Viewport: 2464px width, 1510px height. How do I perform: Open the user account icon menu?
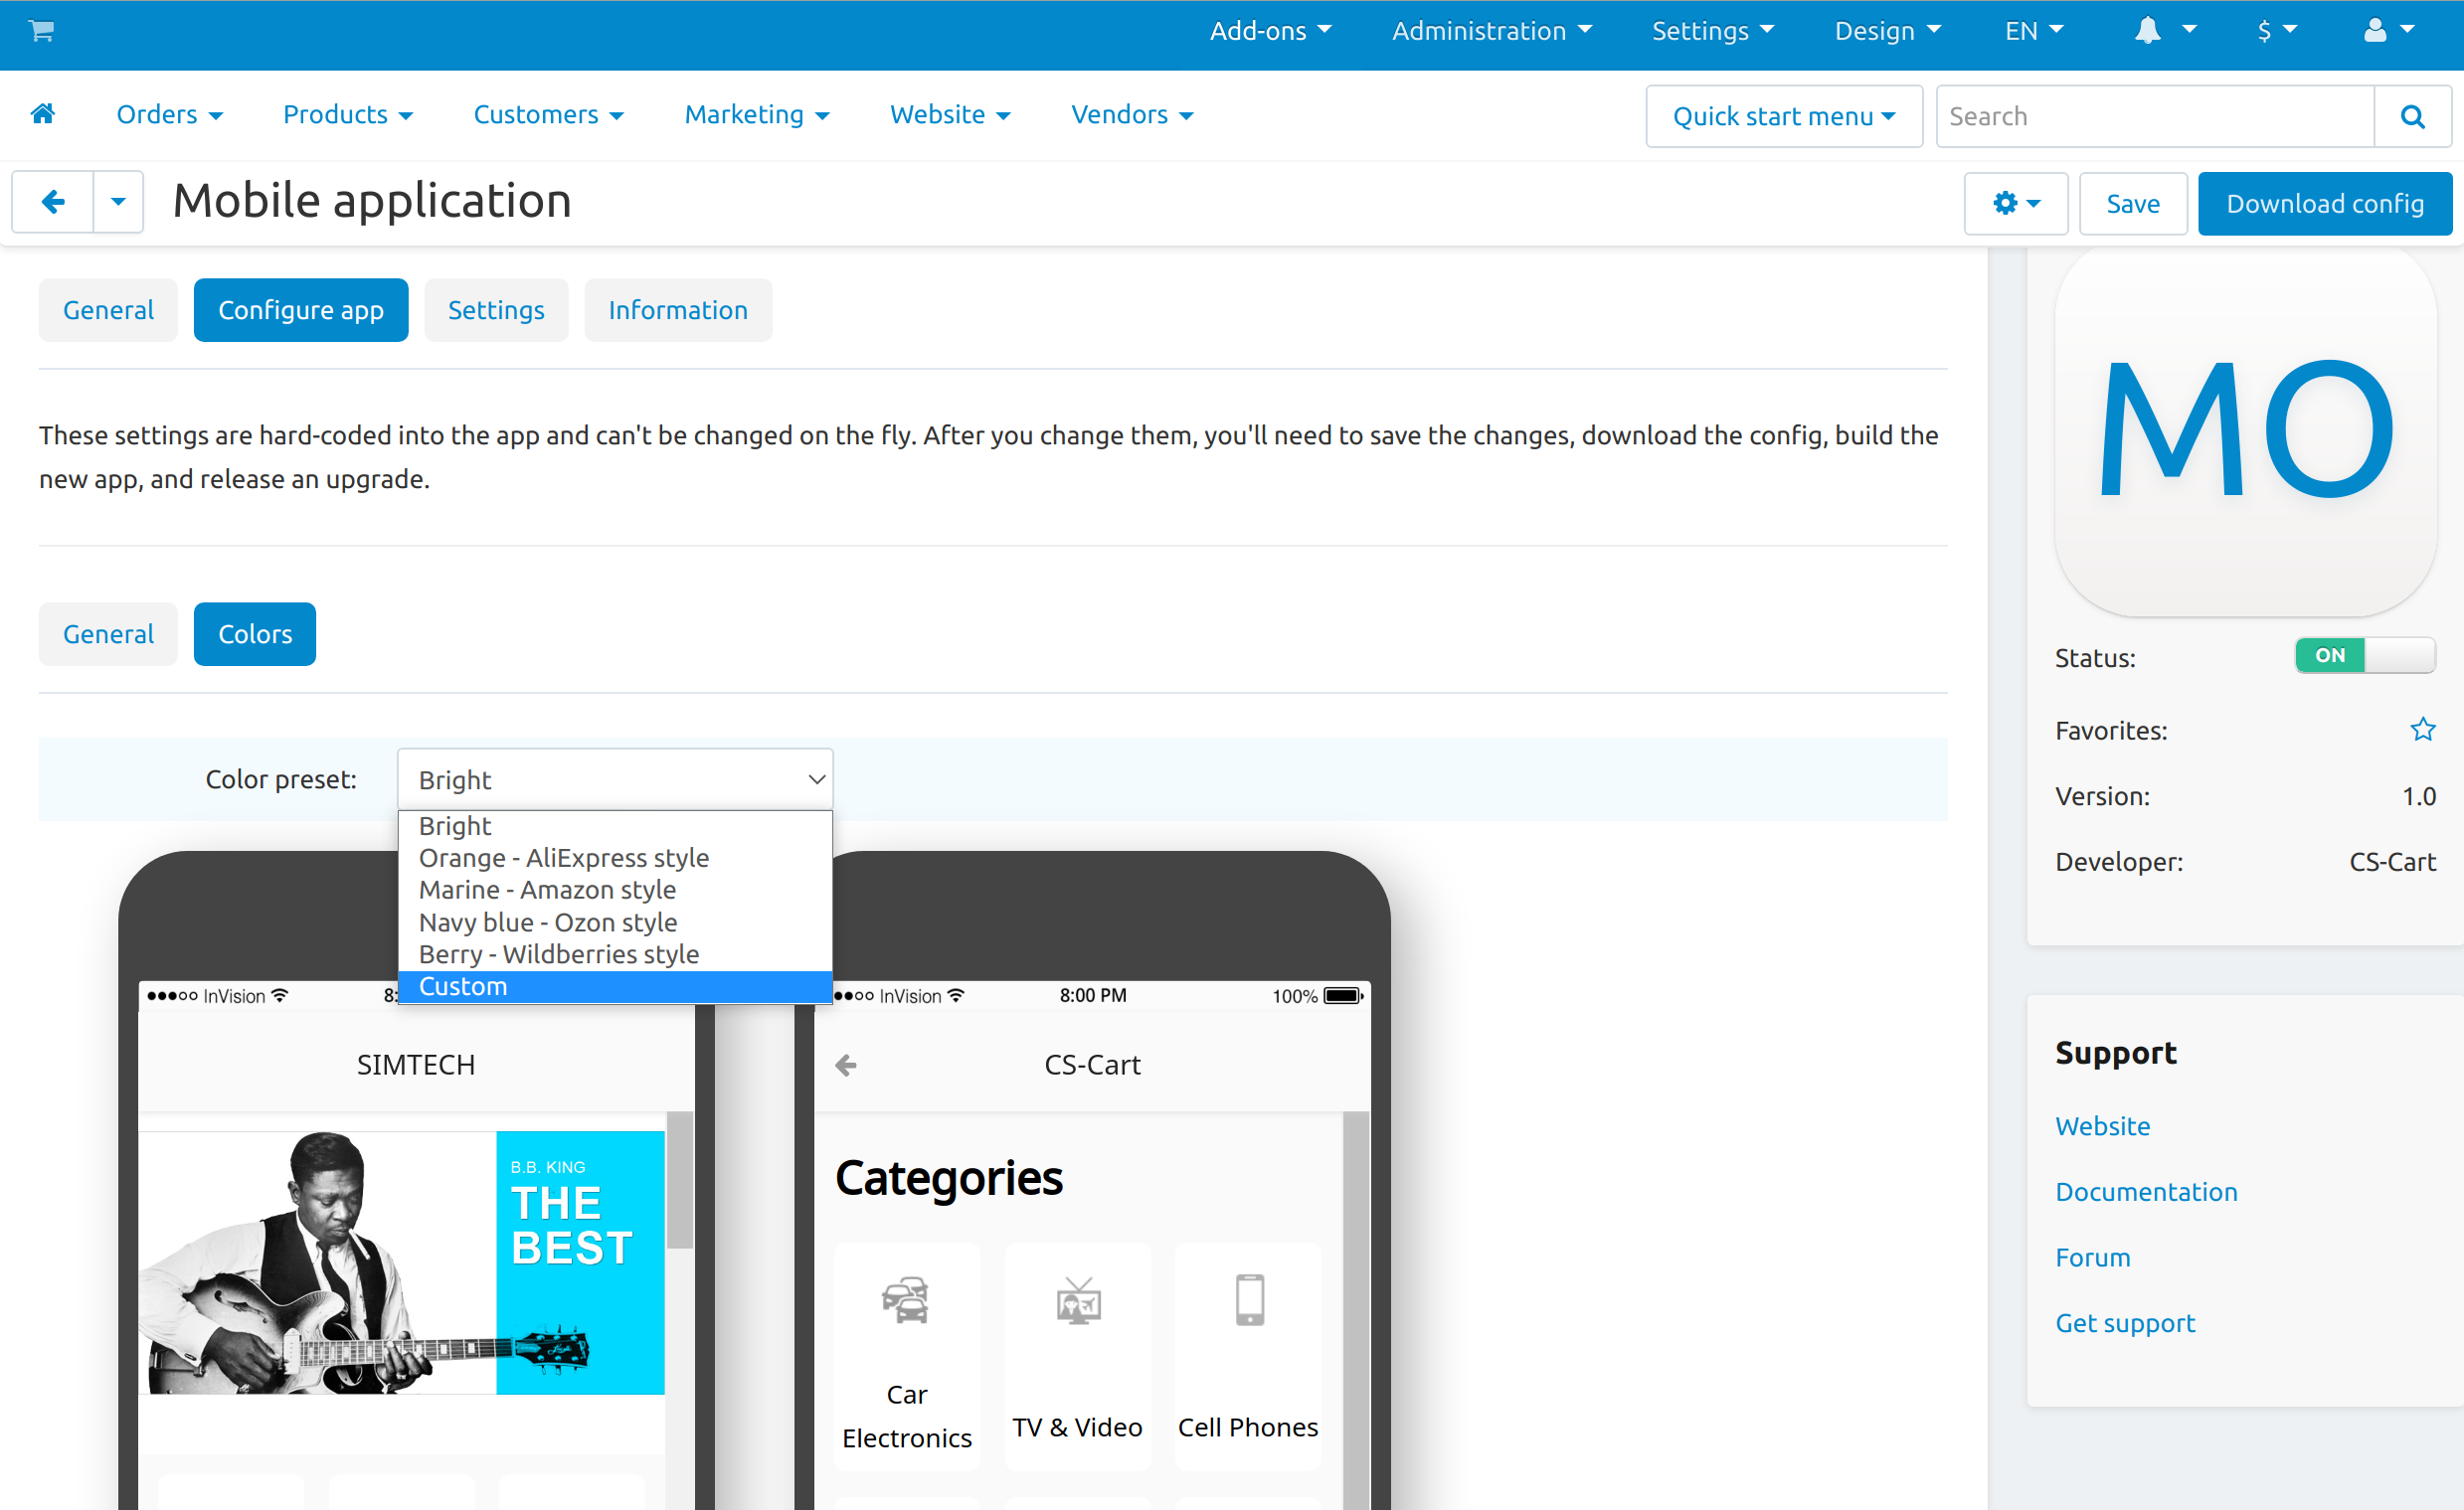(x=2388, y=31)
